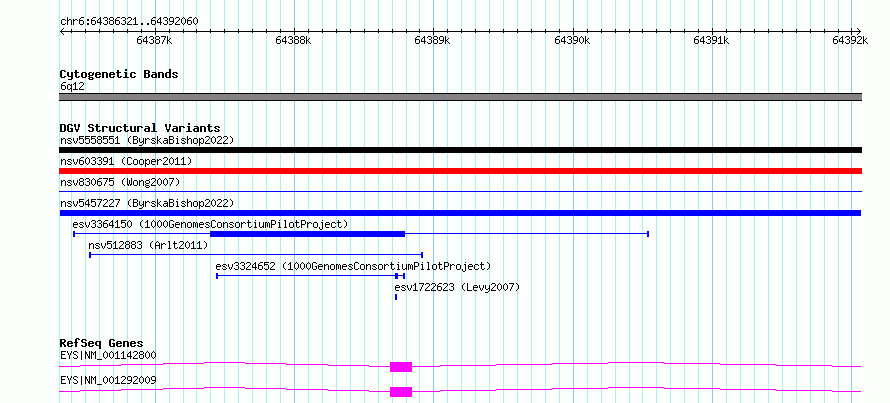
Task: Click the 6q12 band label
Action: tap(72, 87)
